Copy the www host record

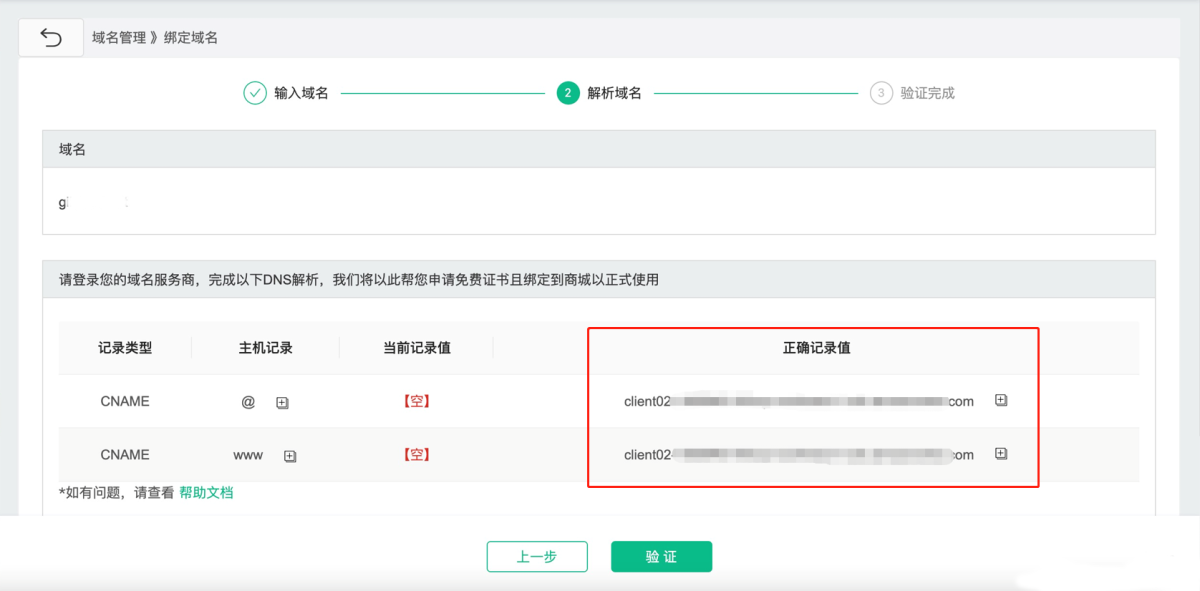[x=290, y=456]
